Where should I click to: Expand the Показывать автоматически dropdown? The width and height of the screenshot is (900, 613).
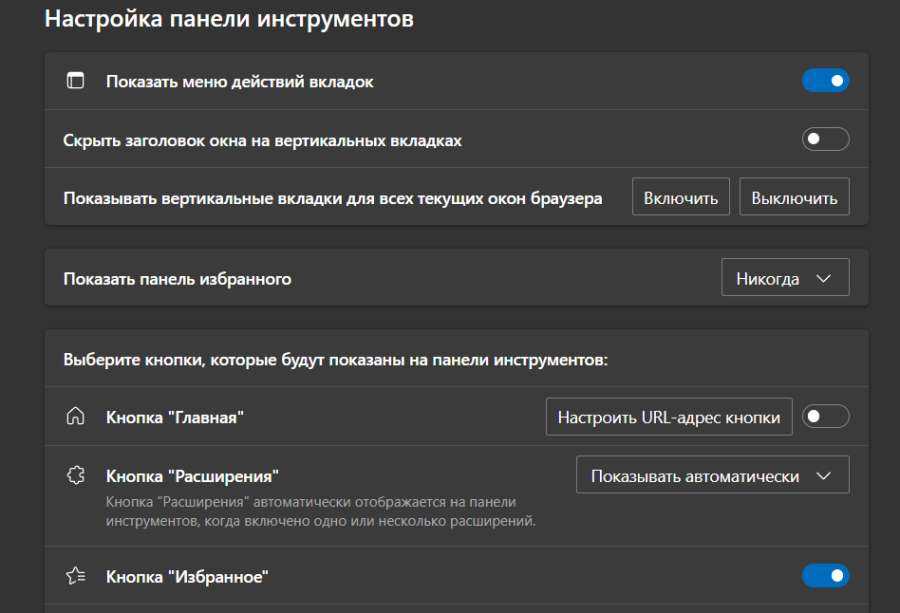[x=712, y=475]
